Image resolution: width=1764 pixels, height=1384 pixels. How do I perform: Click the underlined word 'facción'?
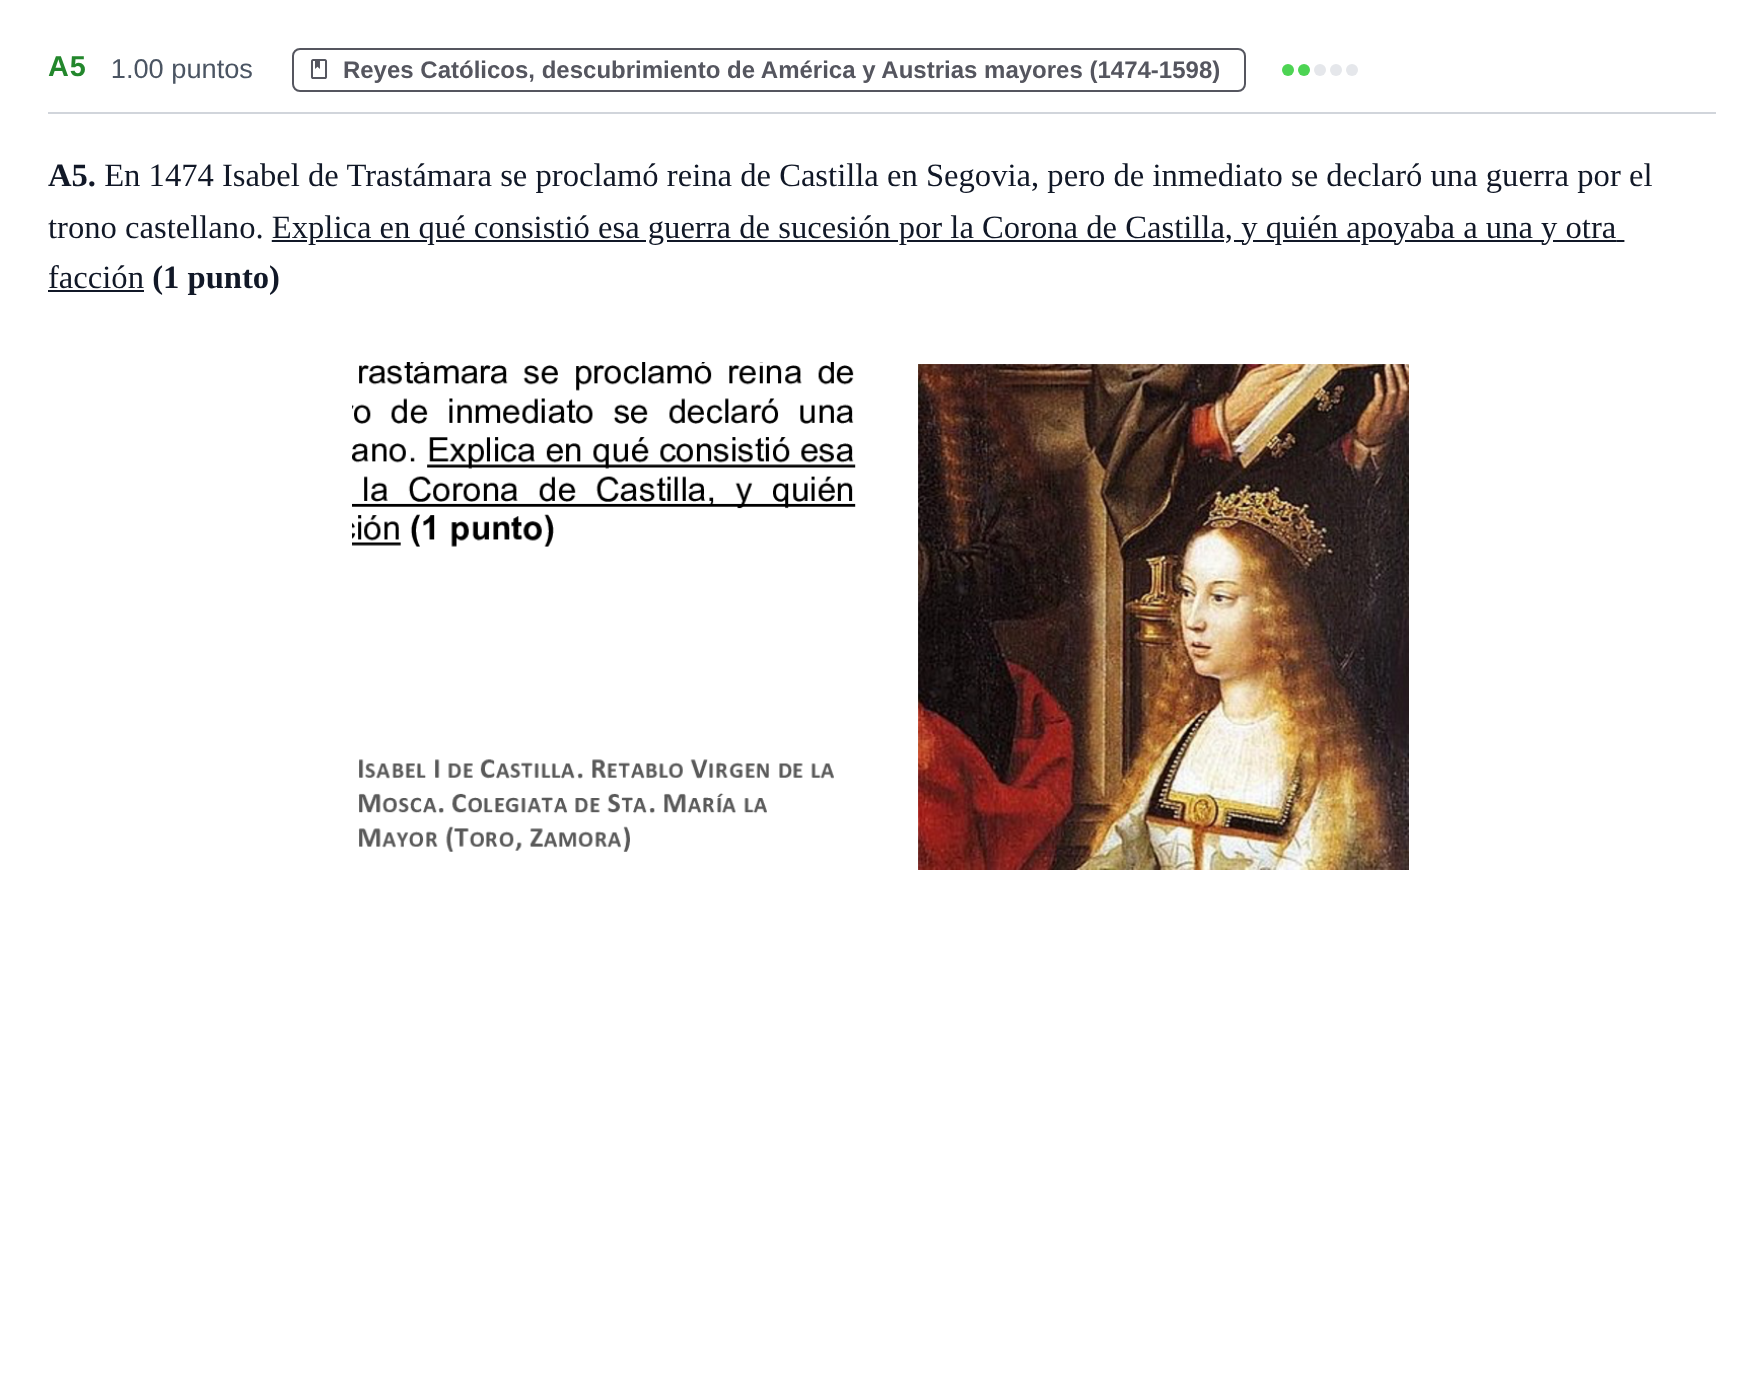point(96,278)
